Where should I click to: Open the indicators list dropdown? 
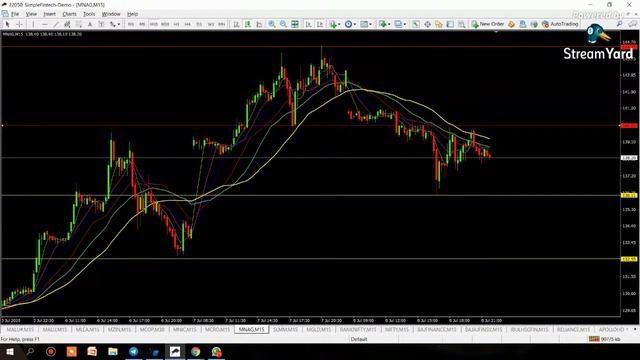336,24
